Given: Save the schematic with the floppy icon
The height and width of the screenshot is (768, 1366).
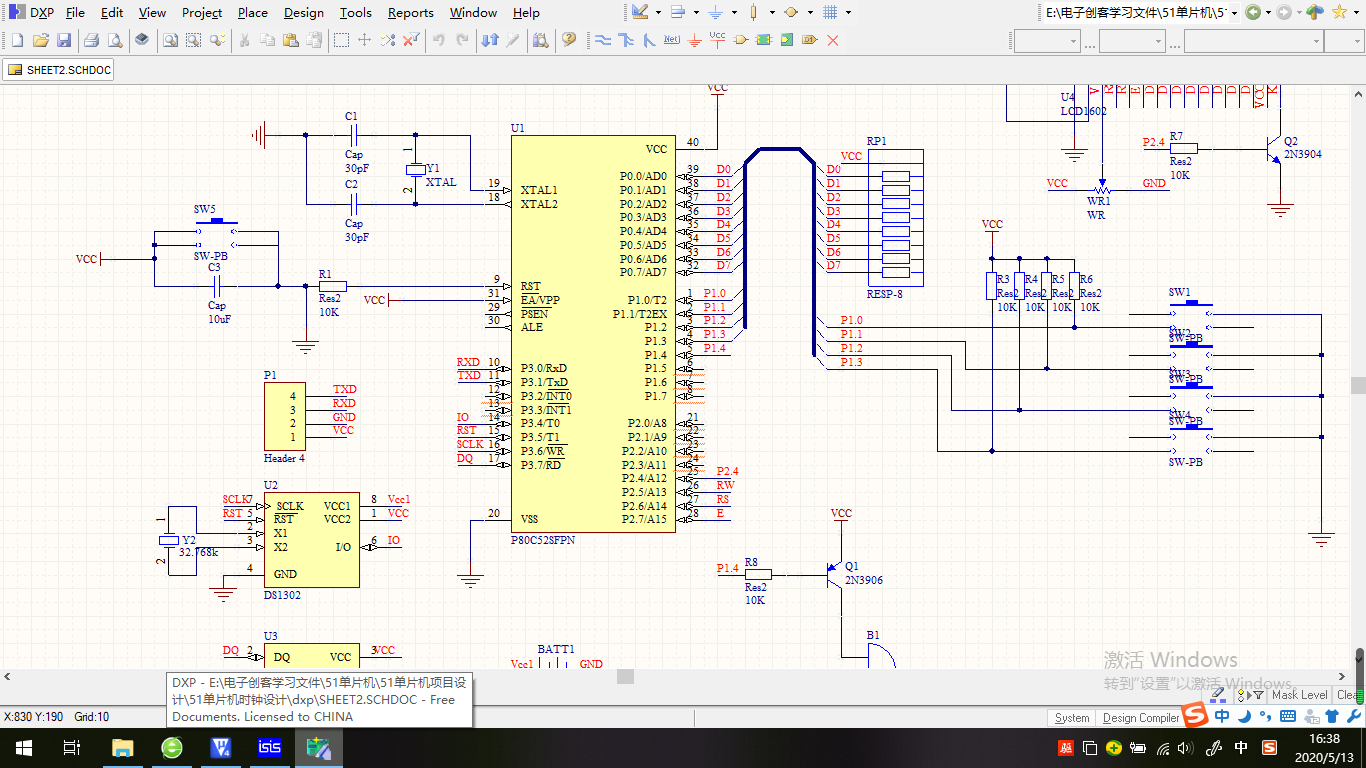Looking at the screenshot, I should [x=64, y=40].
